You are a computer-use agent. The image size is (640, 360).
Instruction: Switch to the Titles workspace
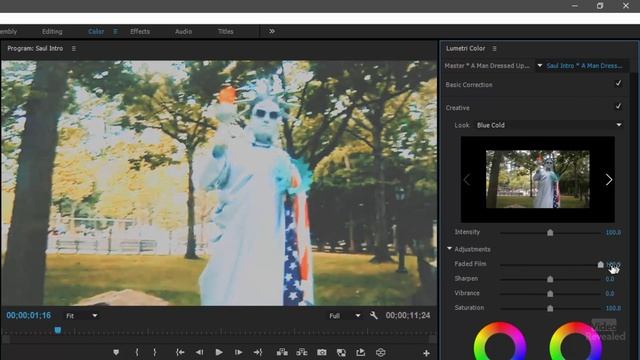click(x=225, y=31)
